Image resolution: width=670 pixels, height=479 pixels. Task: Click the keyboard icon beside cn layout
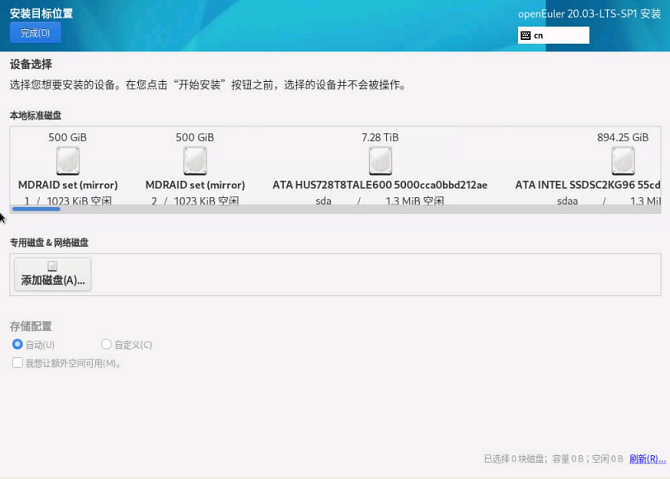525,35
